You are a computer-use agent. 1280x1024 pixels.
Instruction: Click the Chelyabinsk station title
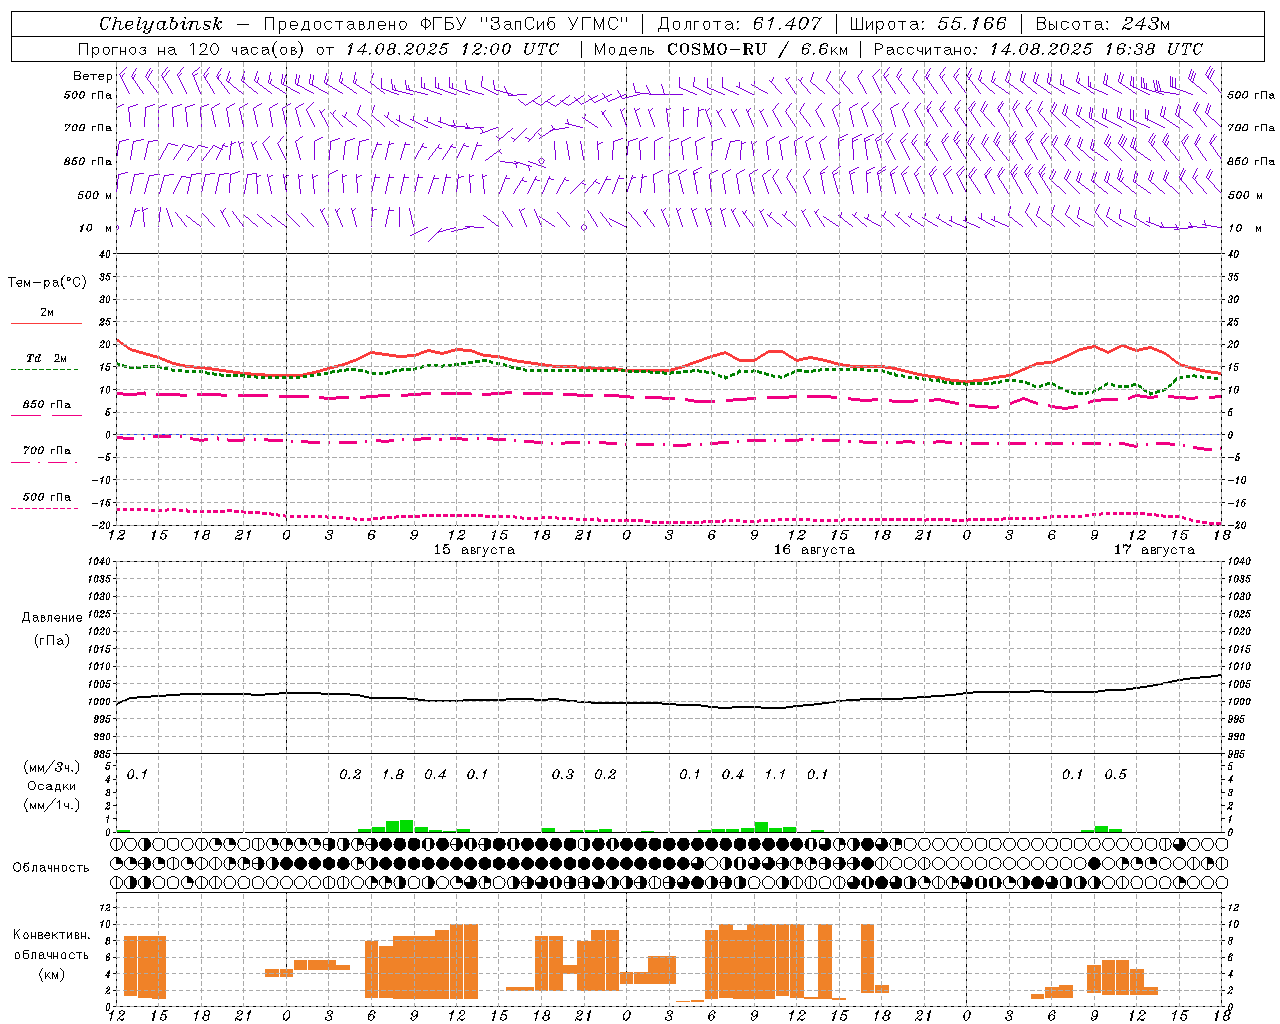click(160, 24)
